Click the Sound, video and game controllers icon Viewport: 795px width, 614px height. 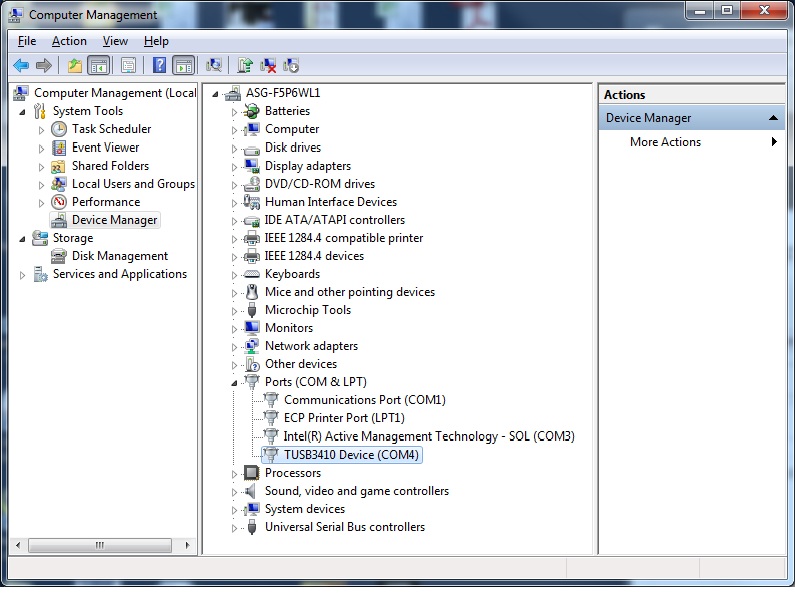point(250,491)
